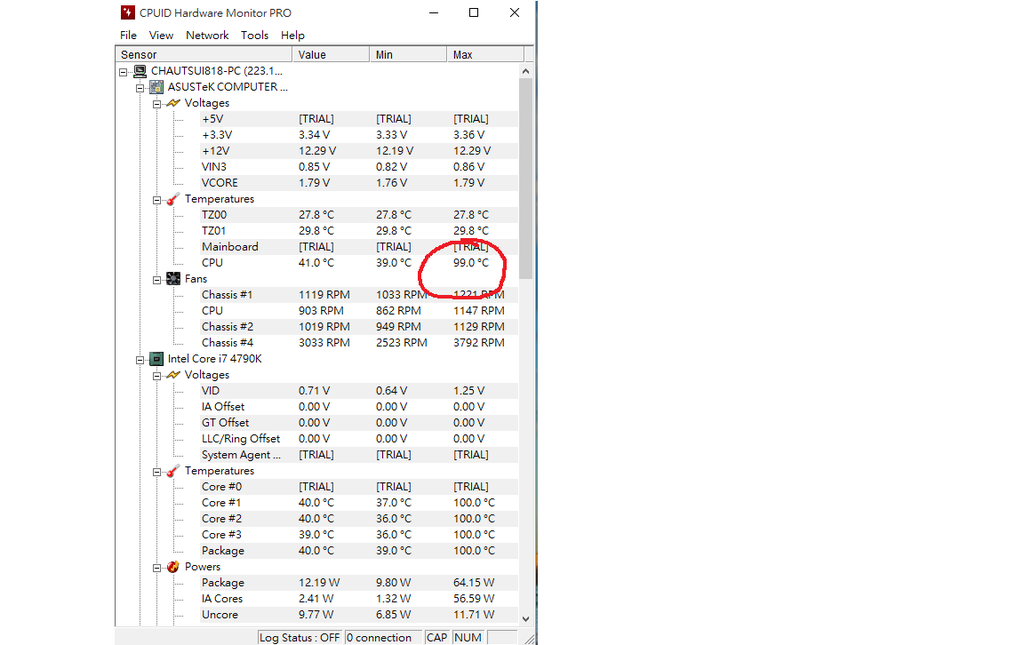Click the fan icon beside Fans
1024x645 pixels.
173,279
